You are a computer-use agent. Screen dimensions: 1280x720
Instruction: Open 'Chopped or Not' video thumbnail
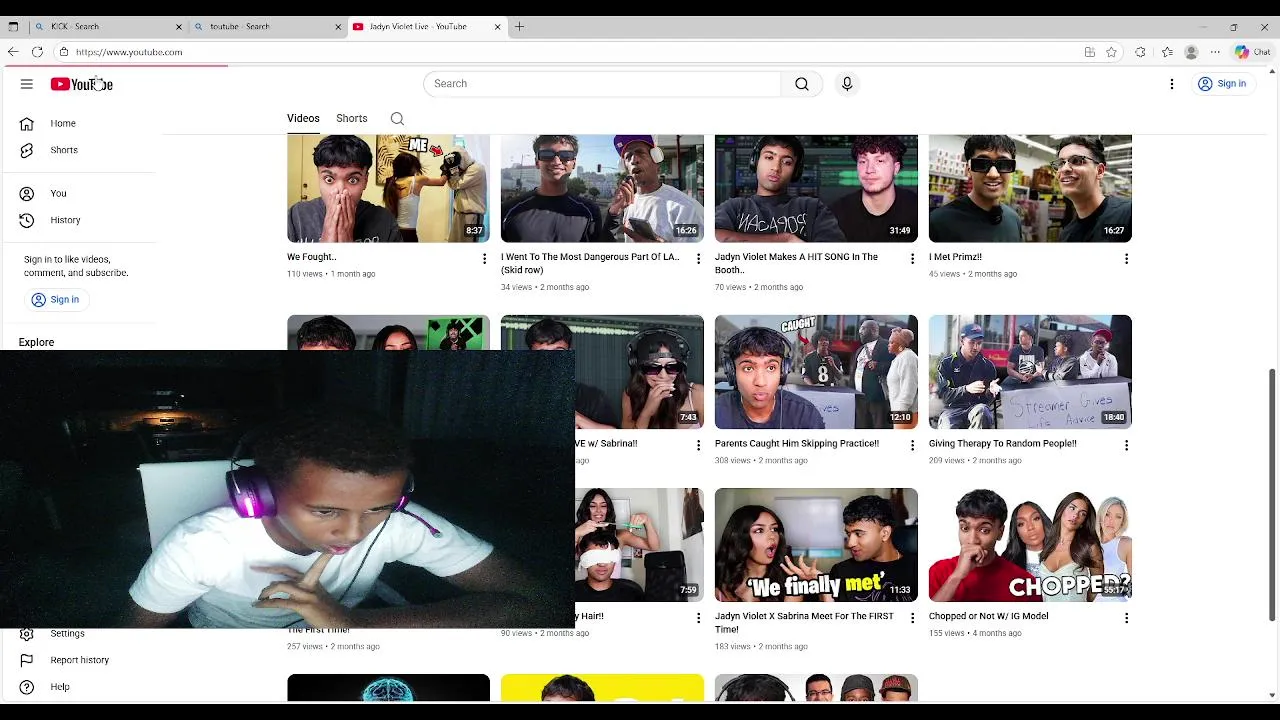coord(1030,545)
